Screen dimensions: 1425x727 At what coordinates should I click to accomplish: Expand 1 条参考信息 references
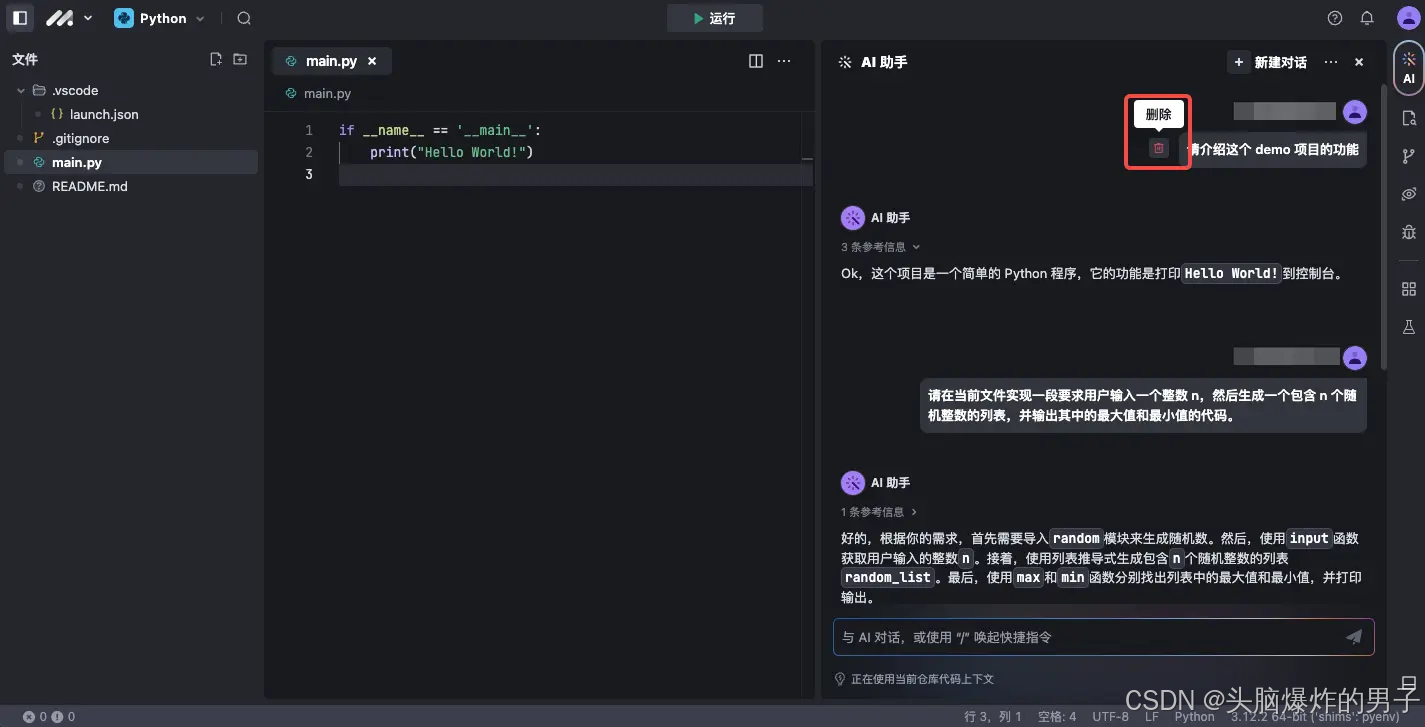click(878, 511)
